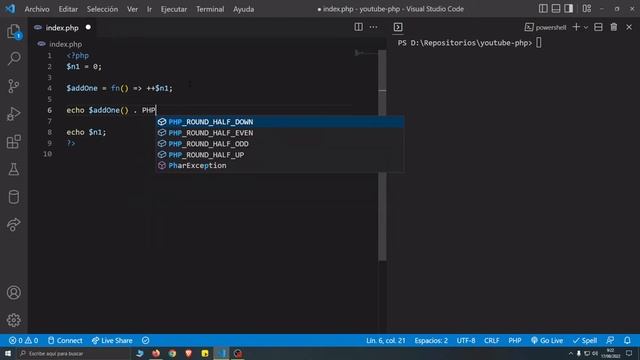Toggle bottom panel layout
The image size is (640, 360).
pos(556,9)
